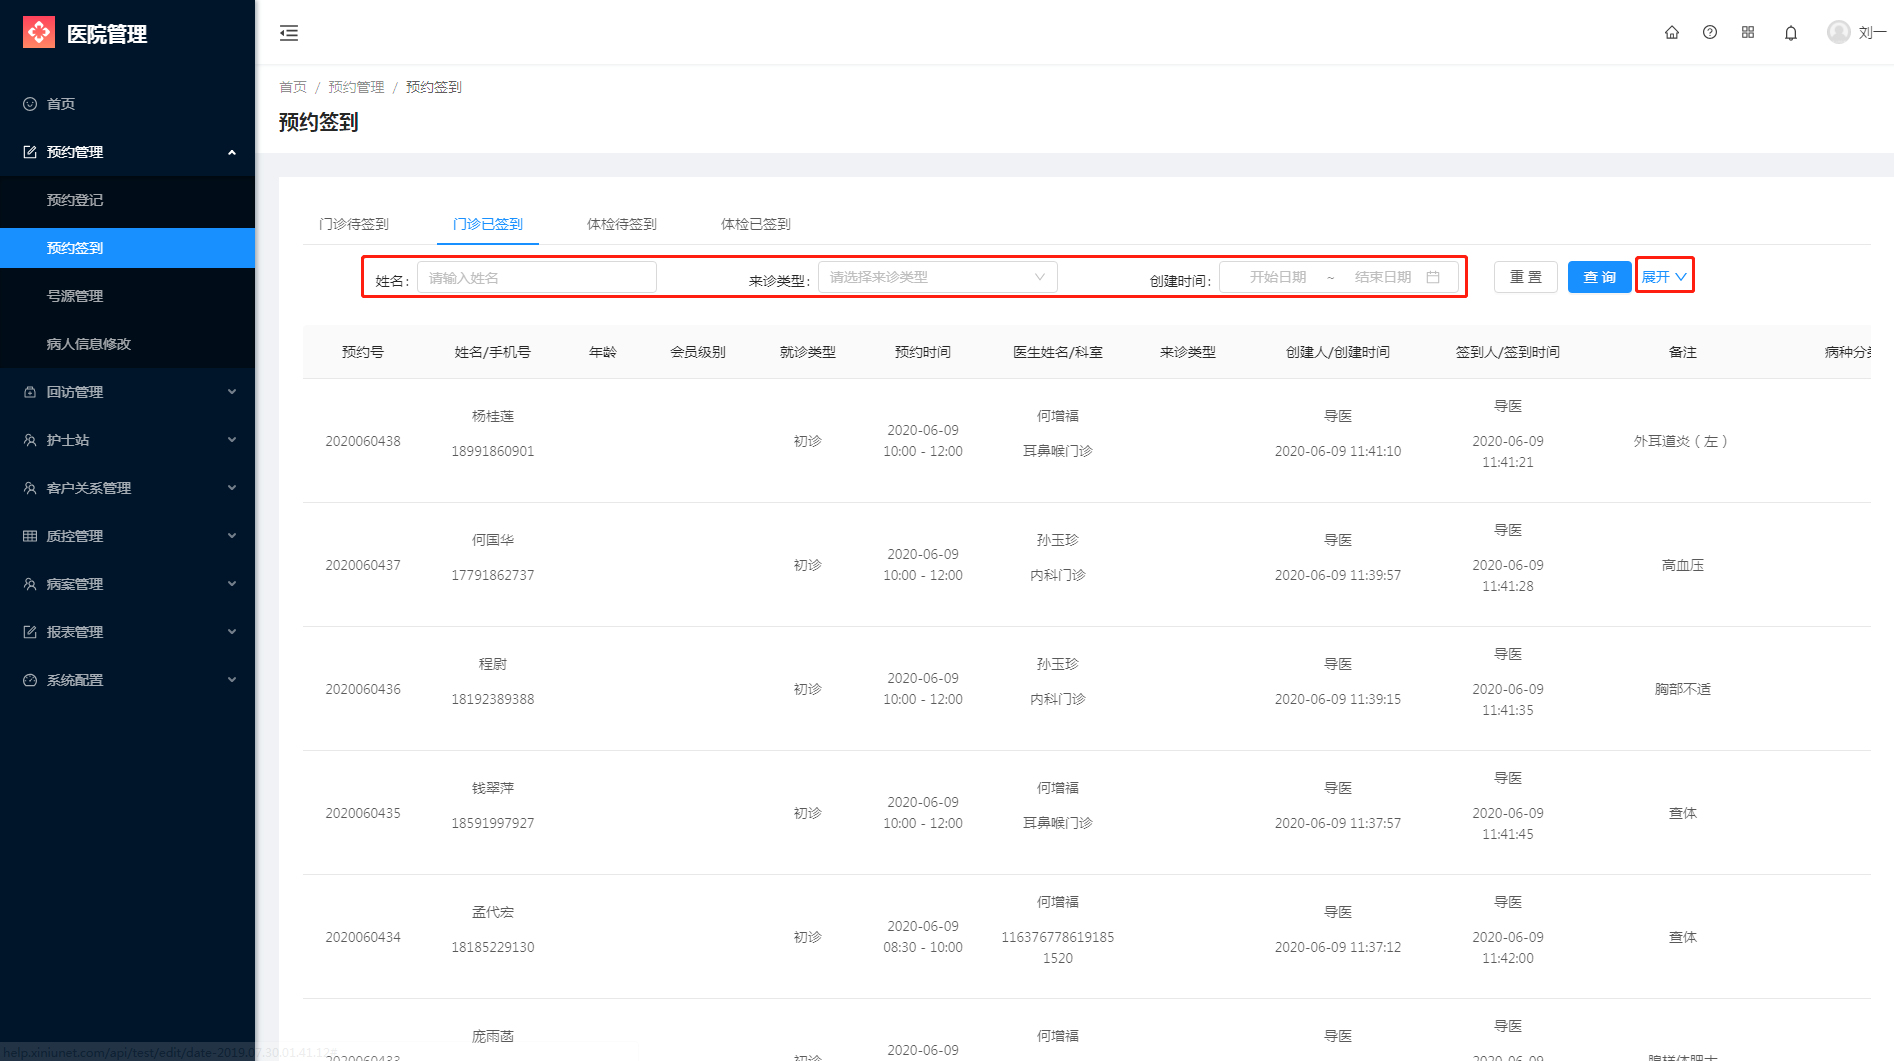
Task: Expand the 质控管理 menu chevron
Action: coord(232,536)
